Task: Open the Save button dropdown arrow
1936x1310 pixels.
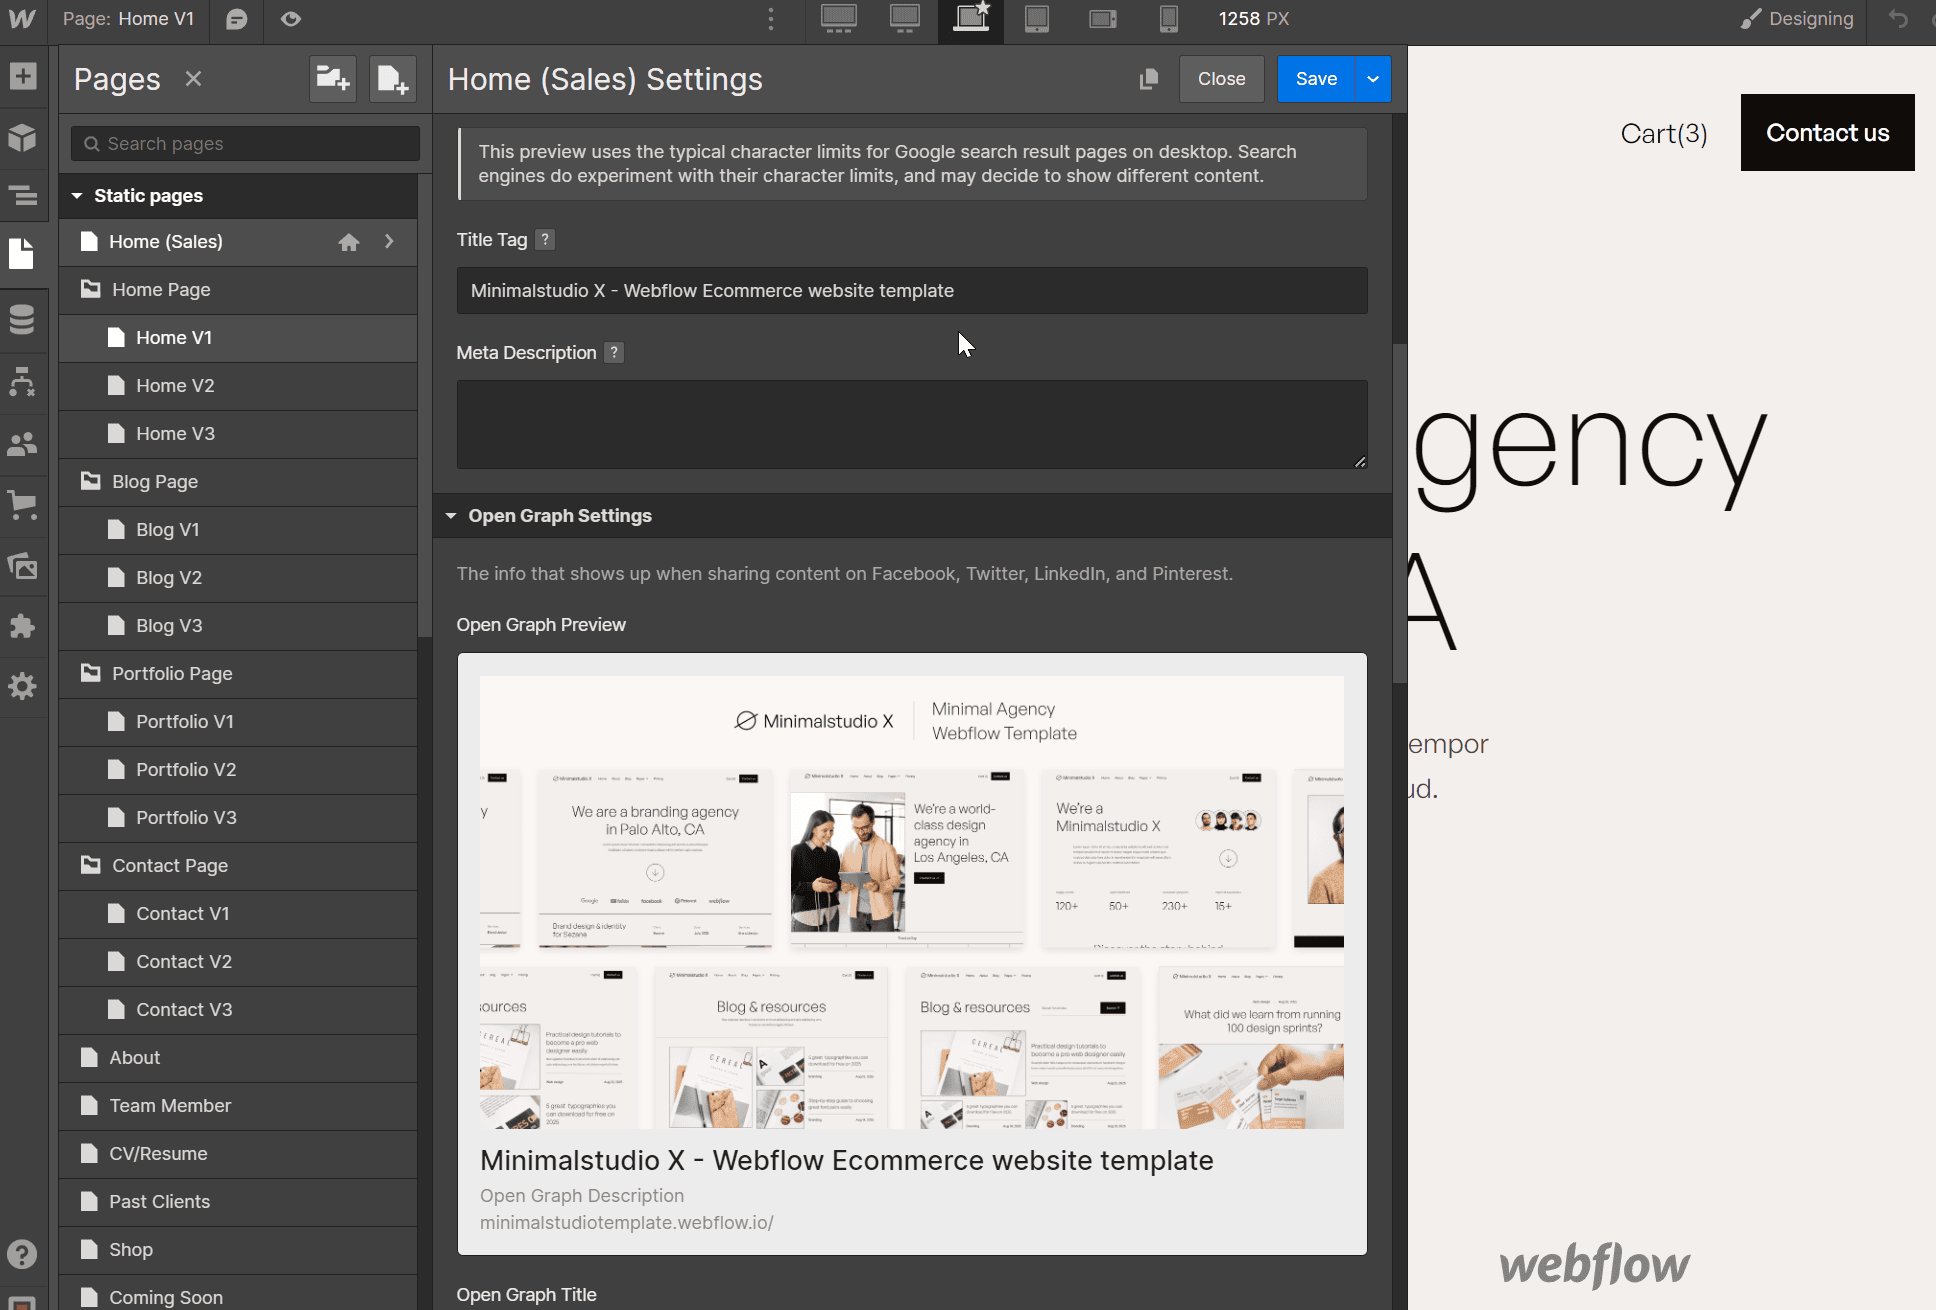Action: 1372,78
